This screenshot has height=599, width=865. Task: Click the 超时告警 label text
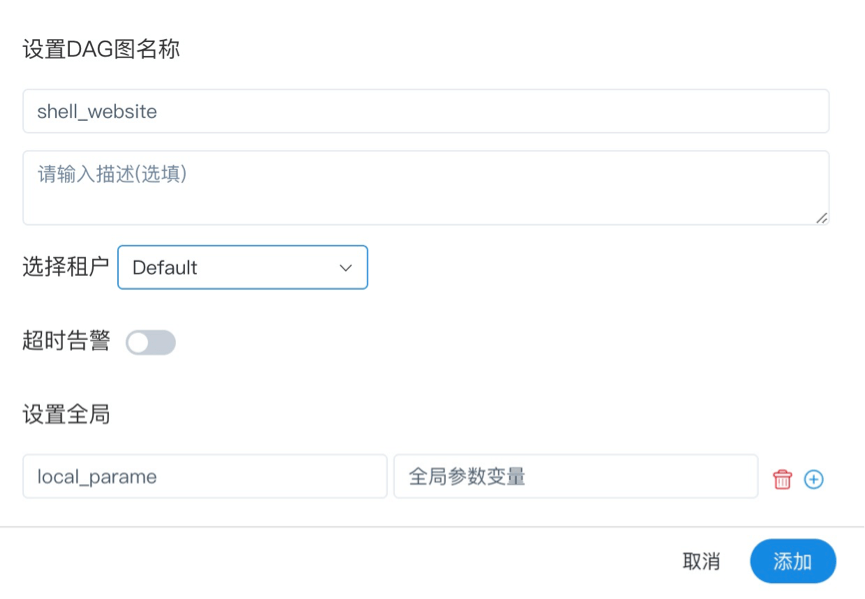click(65, 341)
